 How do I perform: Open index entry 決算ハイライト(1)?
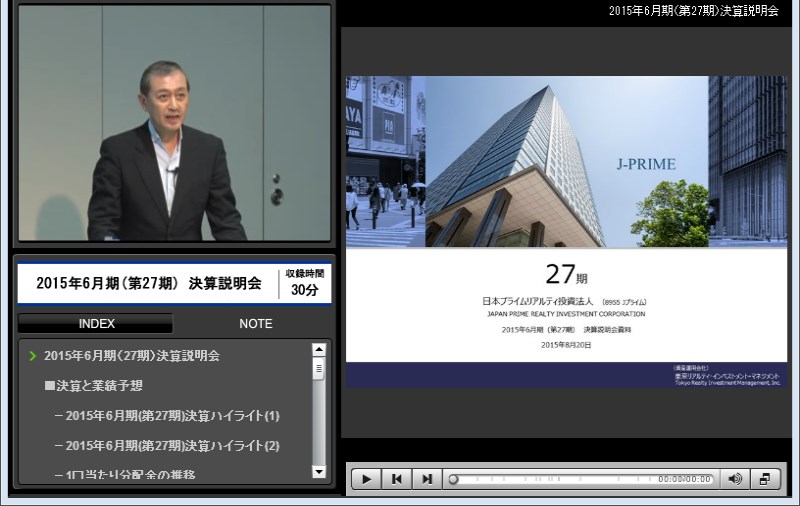167,416
